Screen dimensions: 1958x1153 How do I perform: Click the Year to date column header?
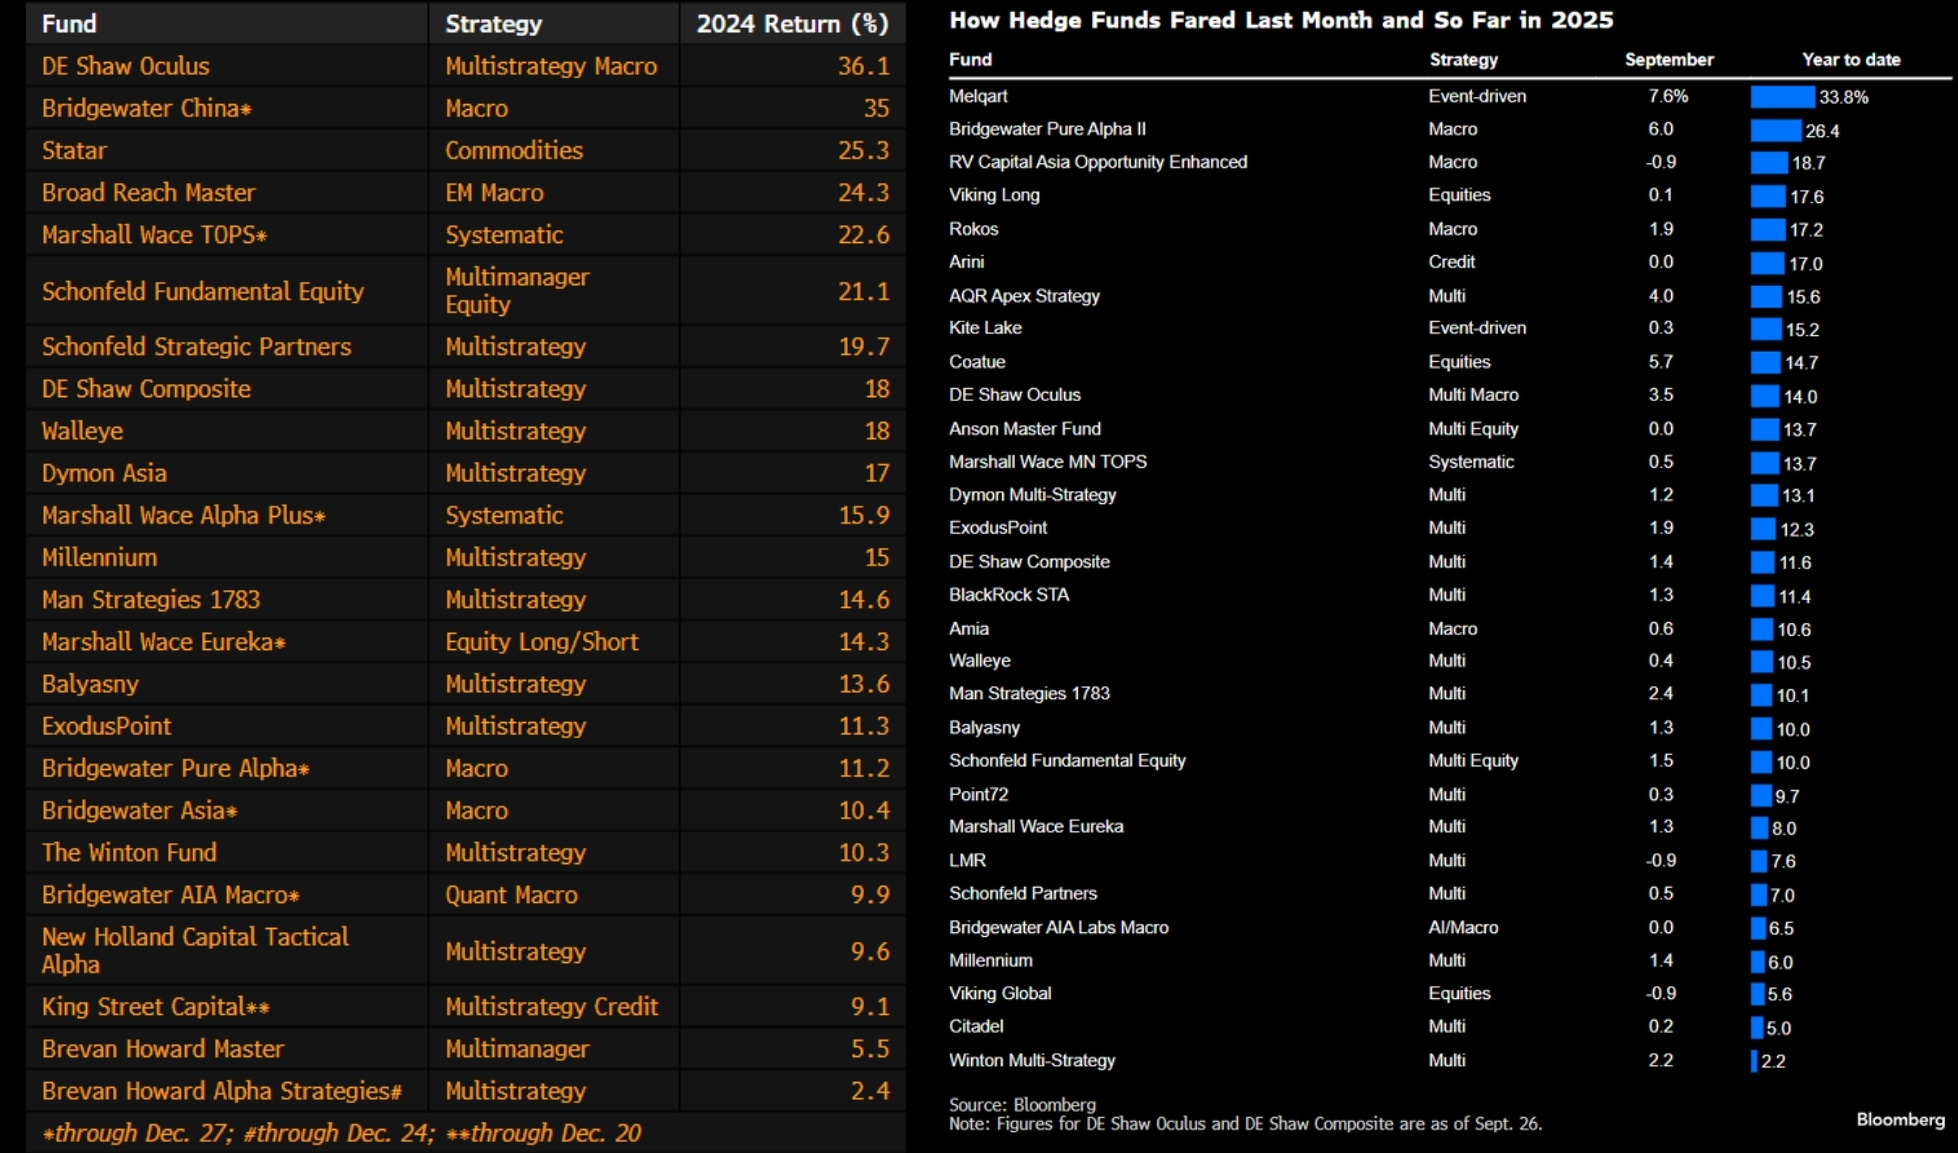[x=1850, y=59]
